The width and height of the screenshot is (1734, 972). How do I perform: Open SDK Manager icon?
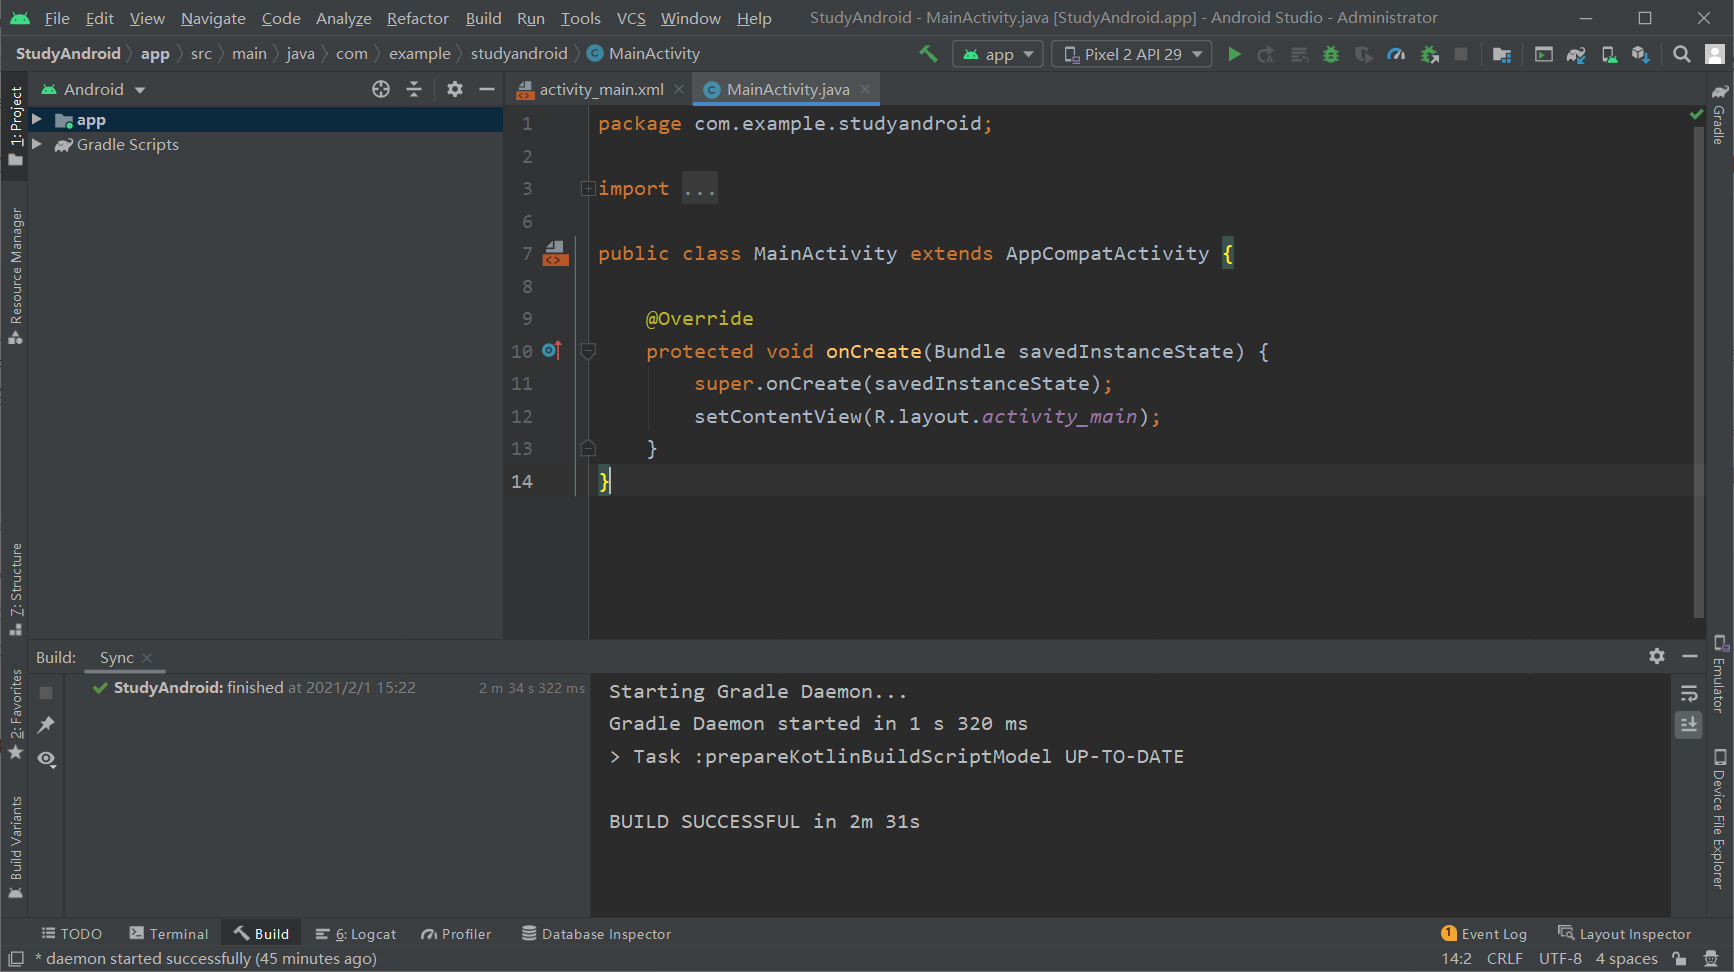pos(1641,54)
